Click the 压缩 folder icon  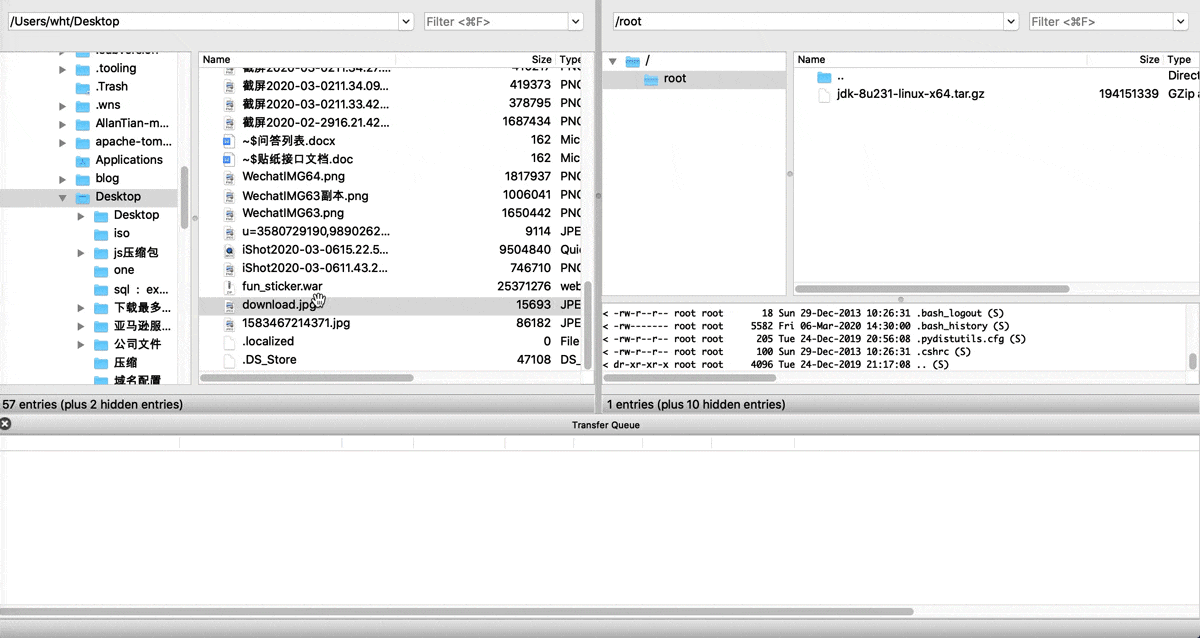coord(101,363)
